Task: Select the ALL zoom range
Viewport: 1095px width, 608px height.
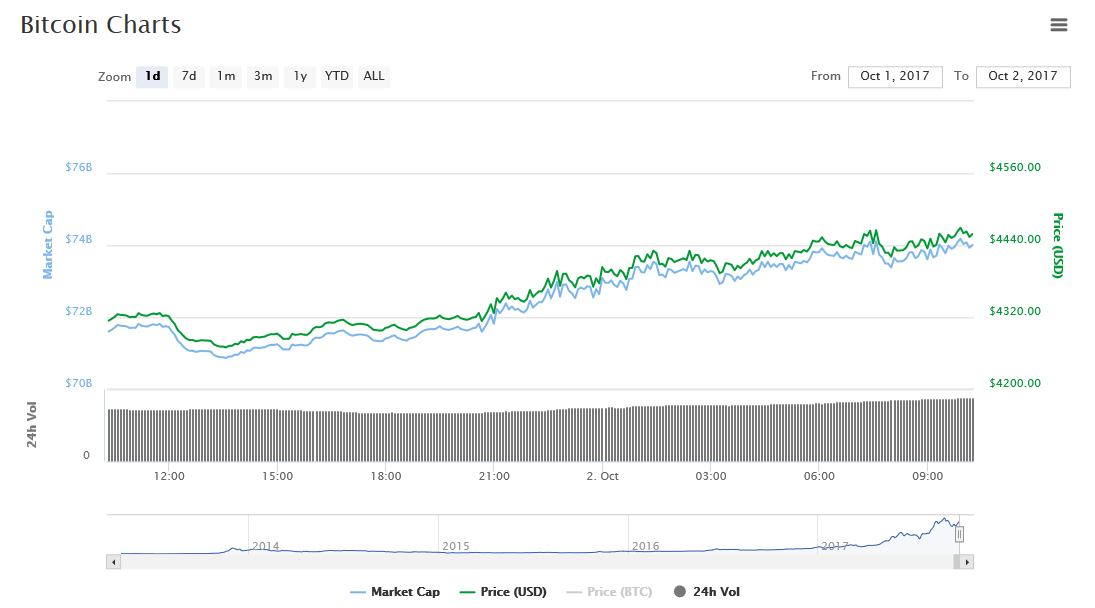Action: coord(374,76)
